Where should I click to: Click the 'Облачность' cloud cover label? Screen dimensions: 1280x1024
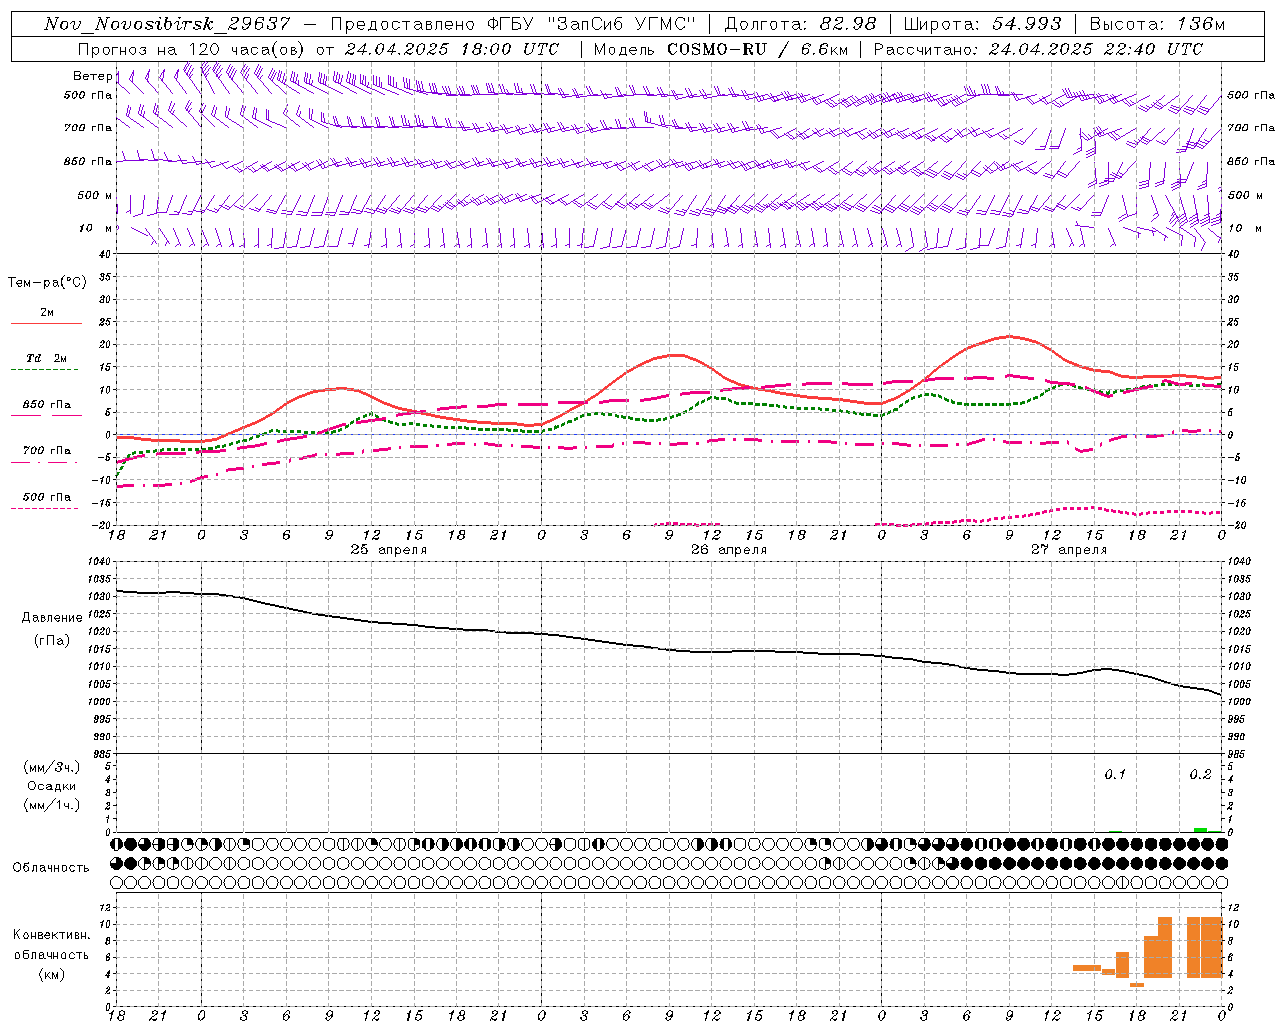pyautogui.click(x=51, y=868)
